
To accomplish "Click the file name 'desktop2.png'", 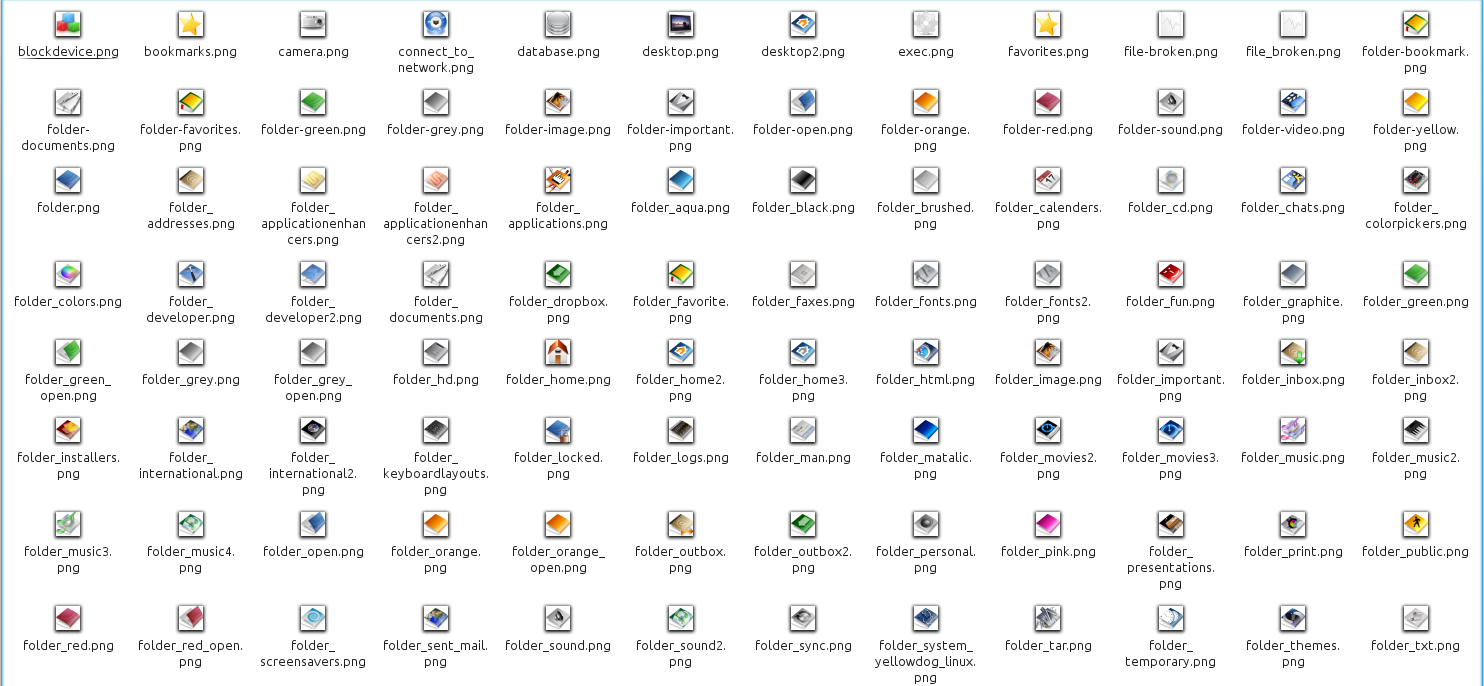I will [803, 52].
